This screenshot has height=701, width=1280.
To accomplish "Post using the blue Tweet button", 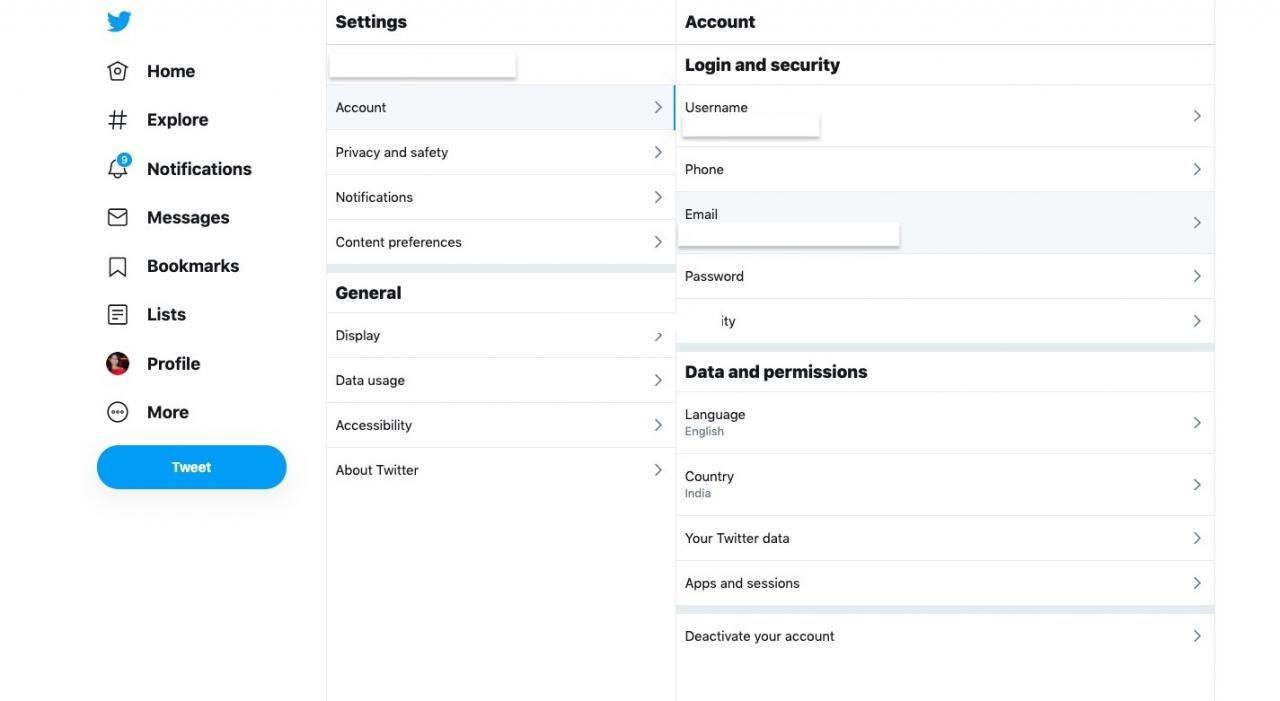I will (x=192, y=467).
